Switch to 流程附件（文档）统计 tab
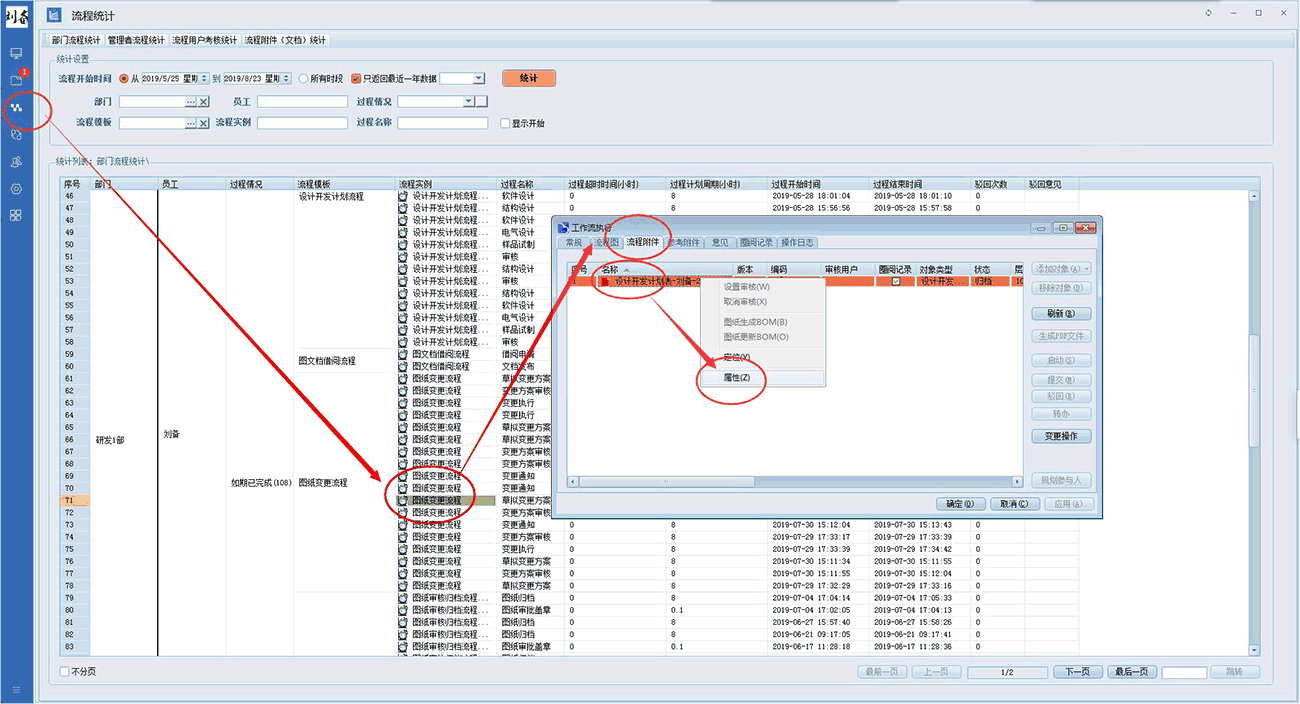Screen dimensions: 1300x704 (286, 40)
